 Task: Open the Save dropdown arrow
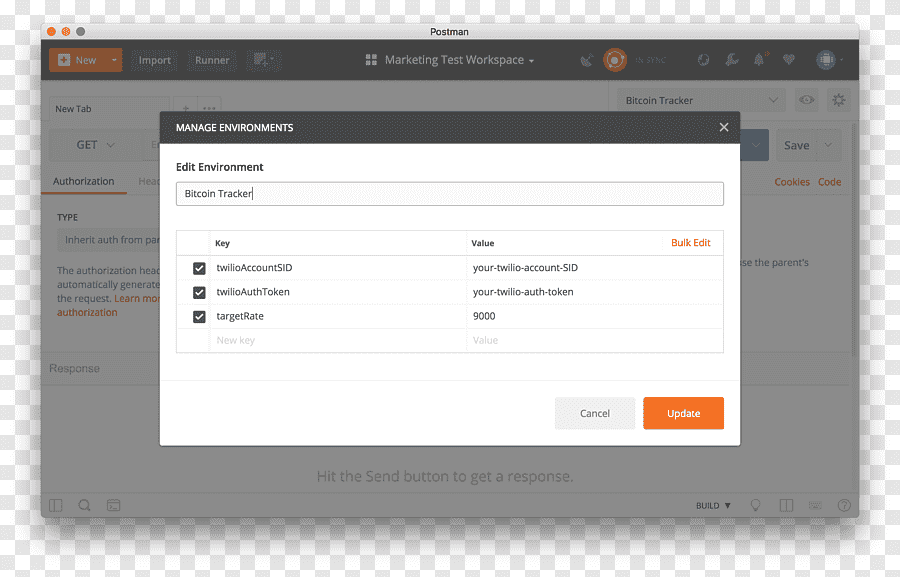click(828, 145)
